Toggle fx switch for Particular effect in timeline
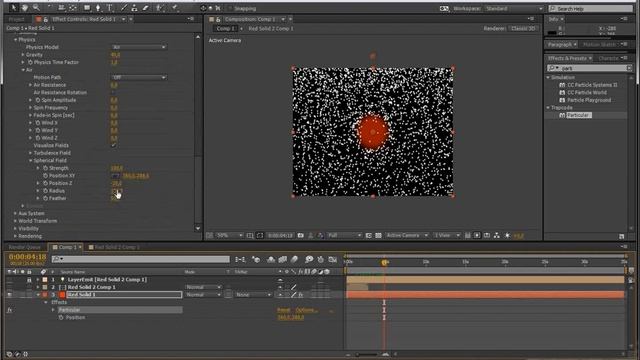This screenshot has width=640, height=360. (x=9, y=310)
